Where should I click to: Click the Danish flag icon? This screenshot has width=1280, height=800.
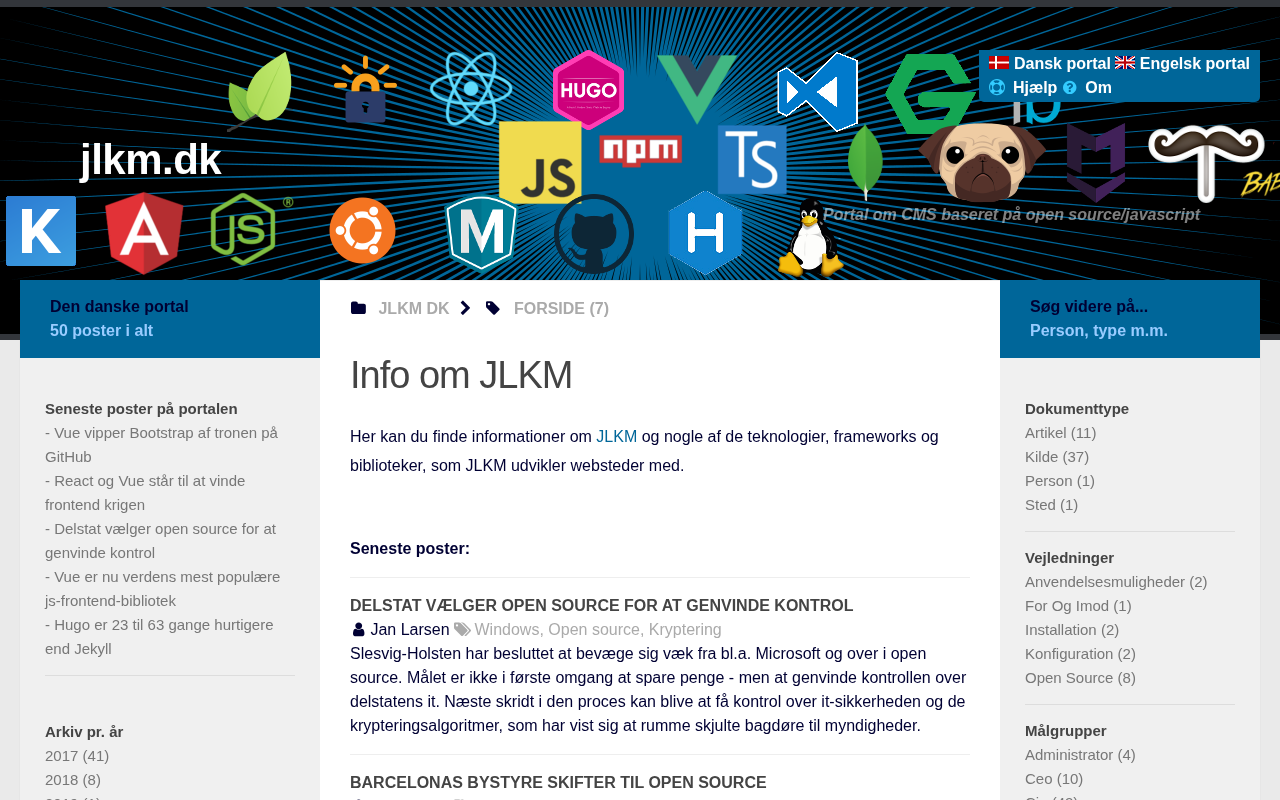(999, 63)
